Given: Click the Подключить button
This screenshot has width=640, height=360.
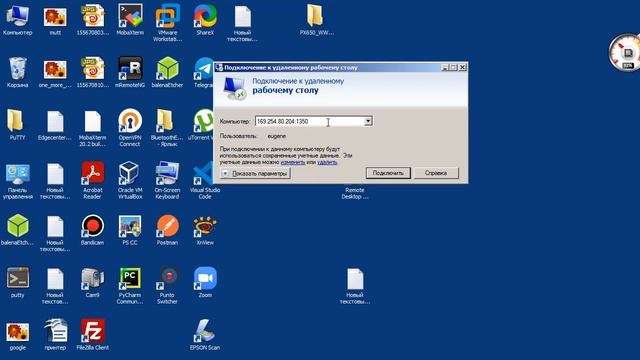Looking at the screenshot, I should (x=388, y=173).
